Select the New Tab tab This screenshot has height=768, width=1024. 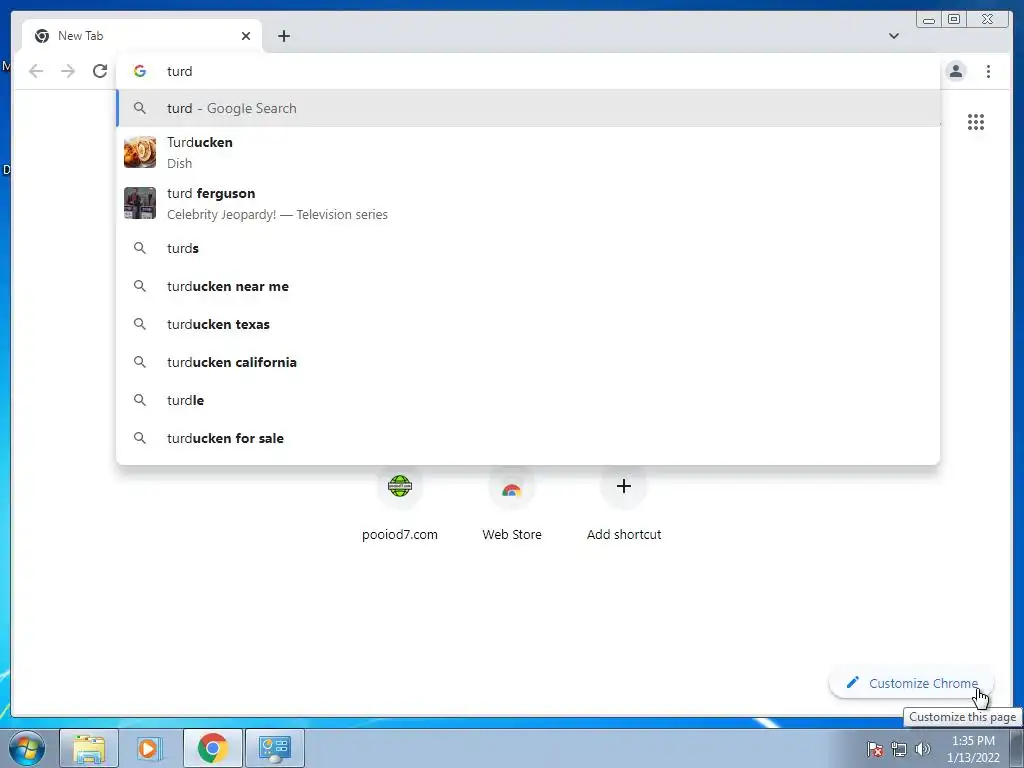142,36
